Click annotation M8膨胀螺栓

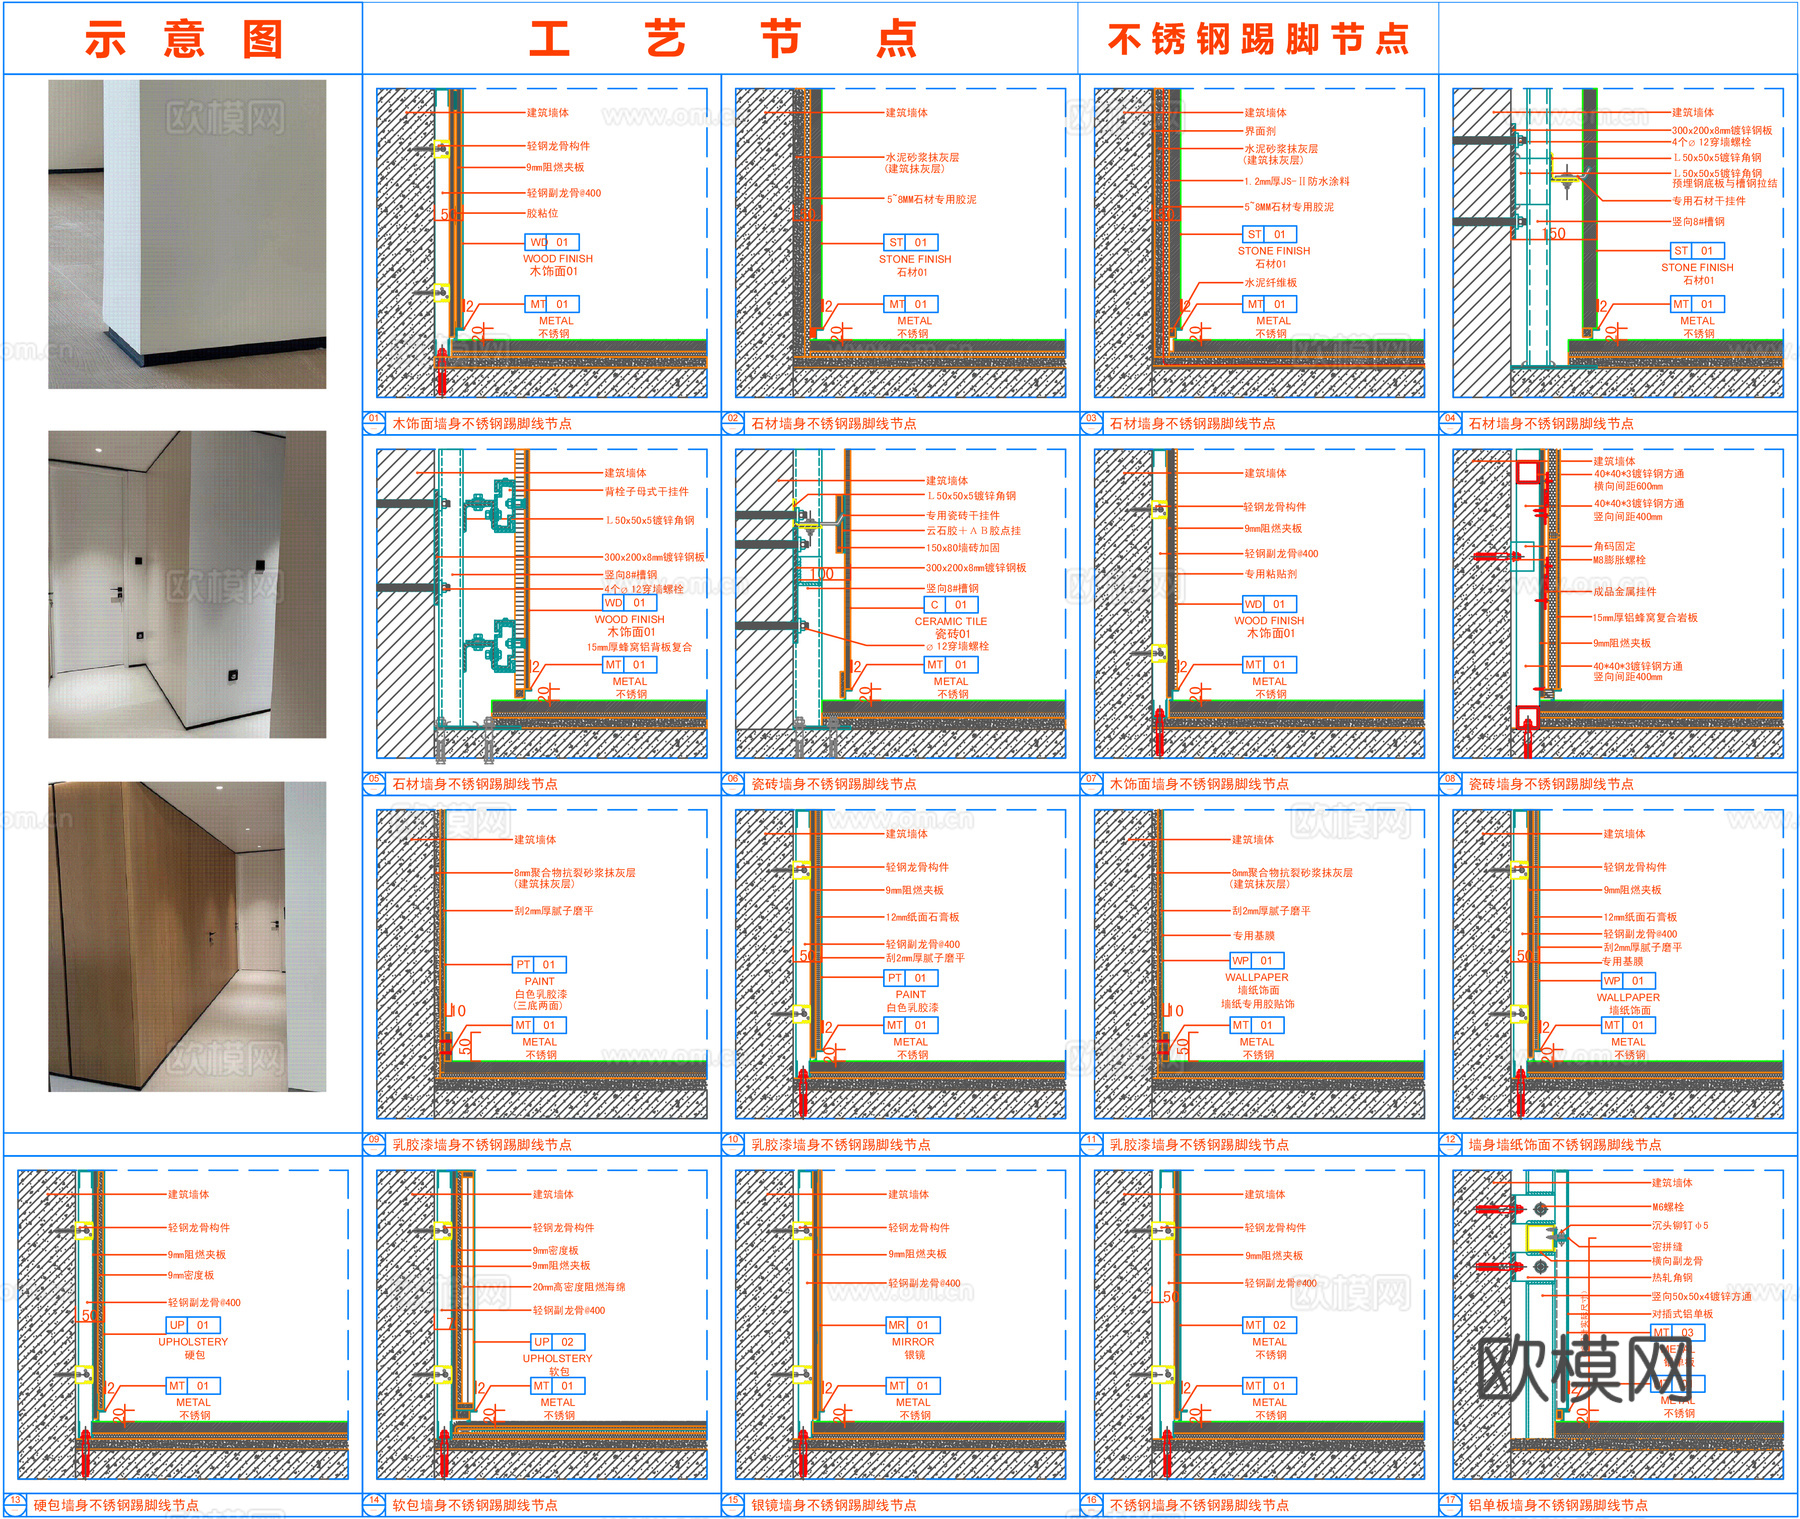[1619, 560]
